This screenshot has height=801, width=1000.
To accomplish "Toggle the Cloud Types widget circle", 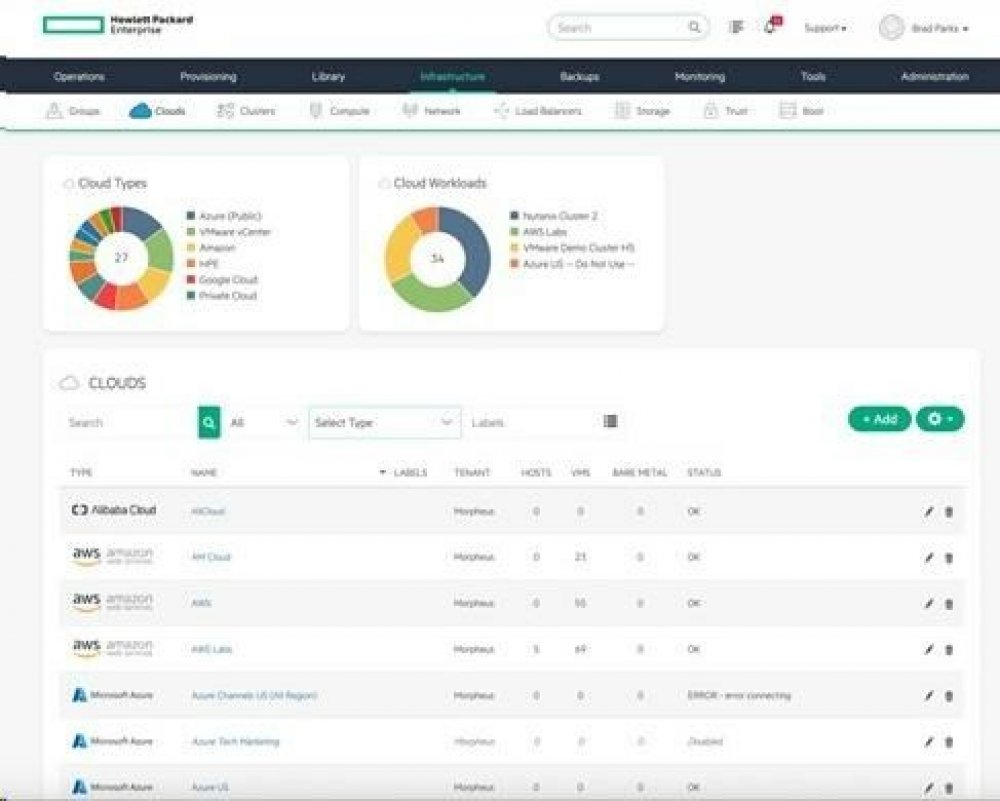I will (x=69, y=184).
